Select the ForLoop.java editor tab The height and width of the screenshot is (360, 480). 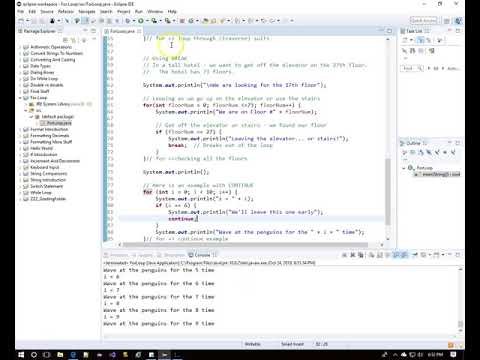coord(122,31)
